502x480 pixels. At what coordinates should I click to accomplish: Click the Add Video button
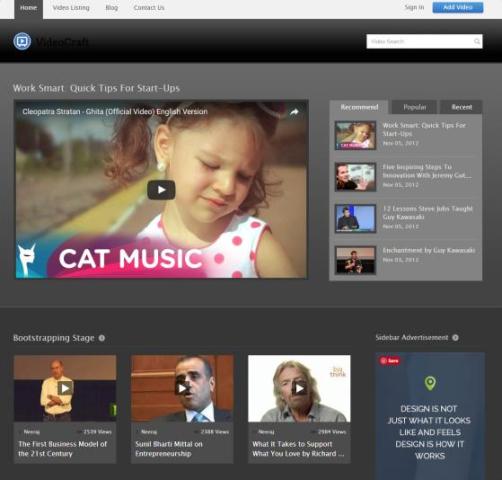458,7
